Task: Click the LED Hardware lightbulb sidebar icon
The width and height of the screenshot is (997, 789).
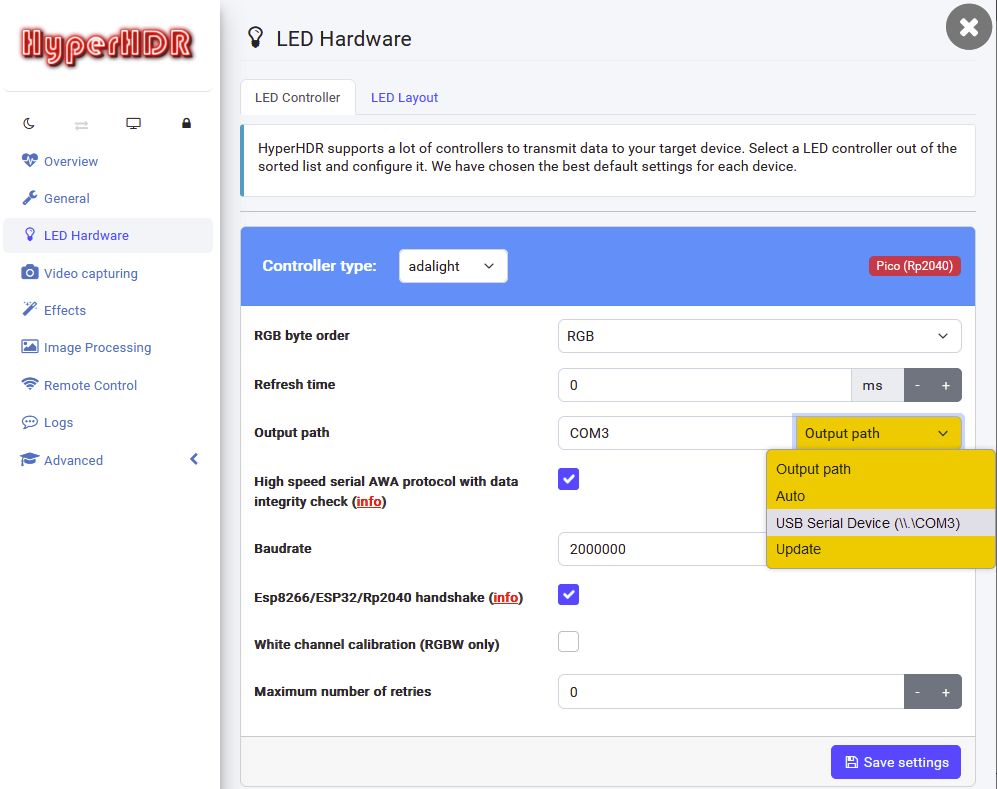Action: 30,235
